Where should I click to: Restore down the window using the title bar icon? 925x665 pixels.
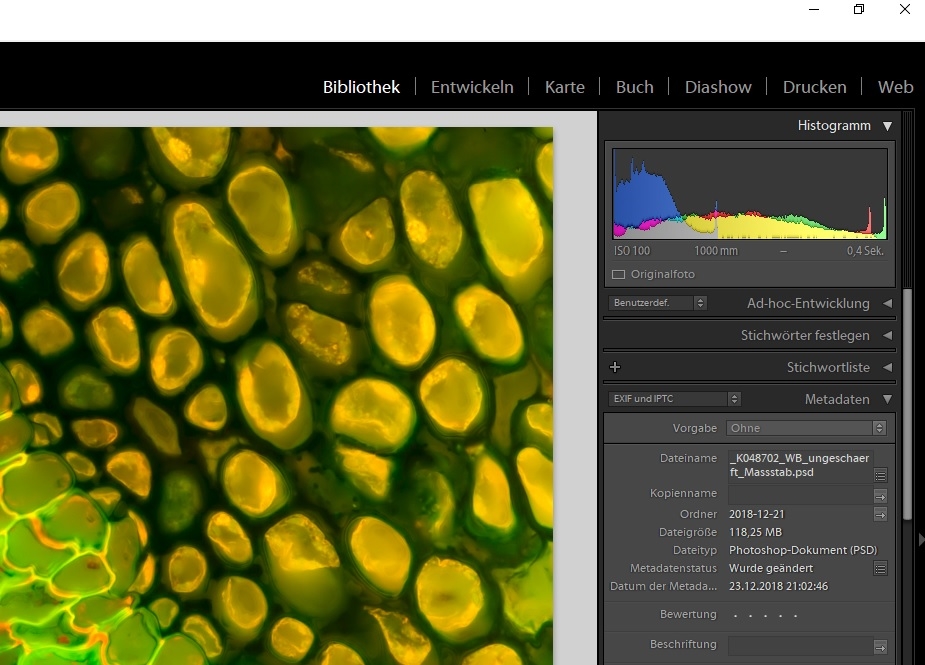858,10
